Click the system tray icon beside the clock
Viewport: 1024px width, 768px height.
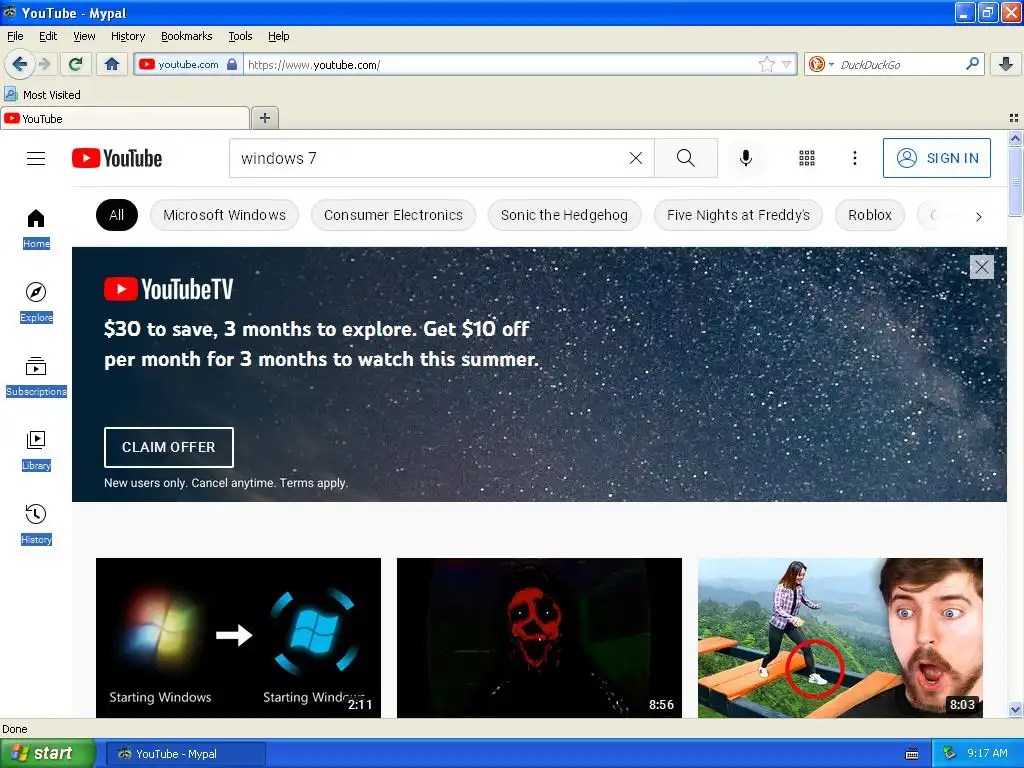click(950, 754)
